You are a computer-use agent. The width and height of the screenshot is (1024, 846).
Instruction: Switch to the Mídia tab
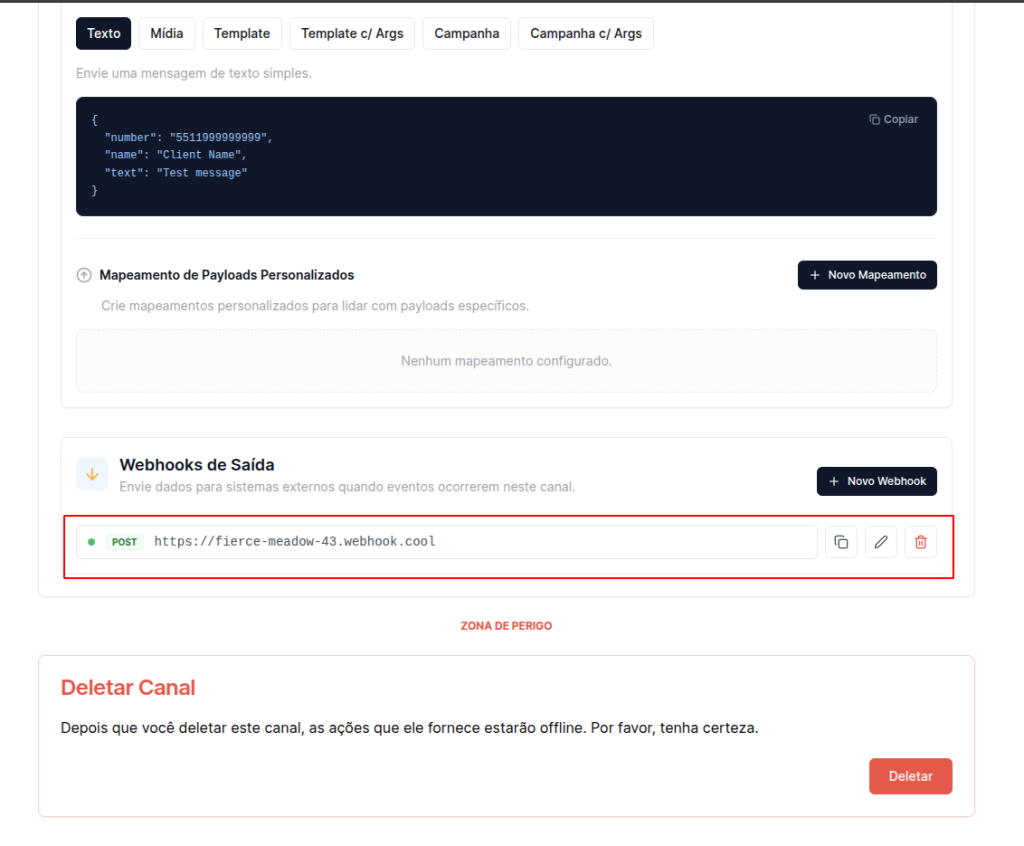[167, 33]
